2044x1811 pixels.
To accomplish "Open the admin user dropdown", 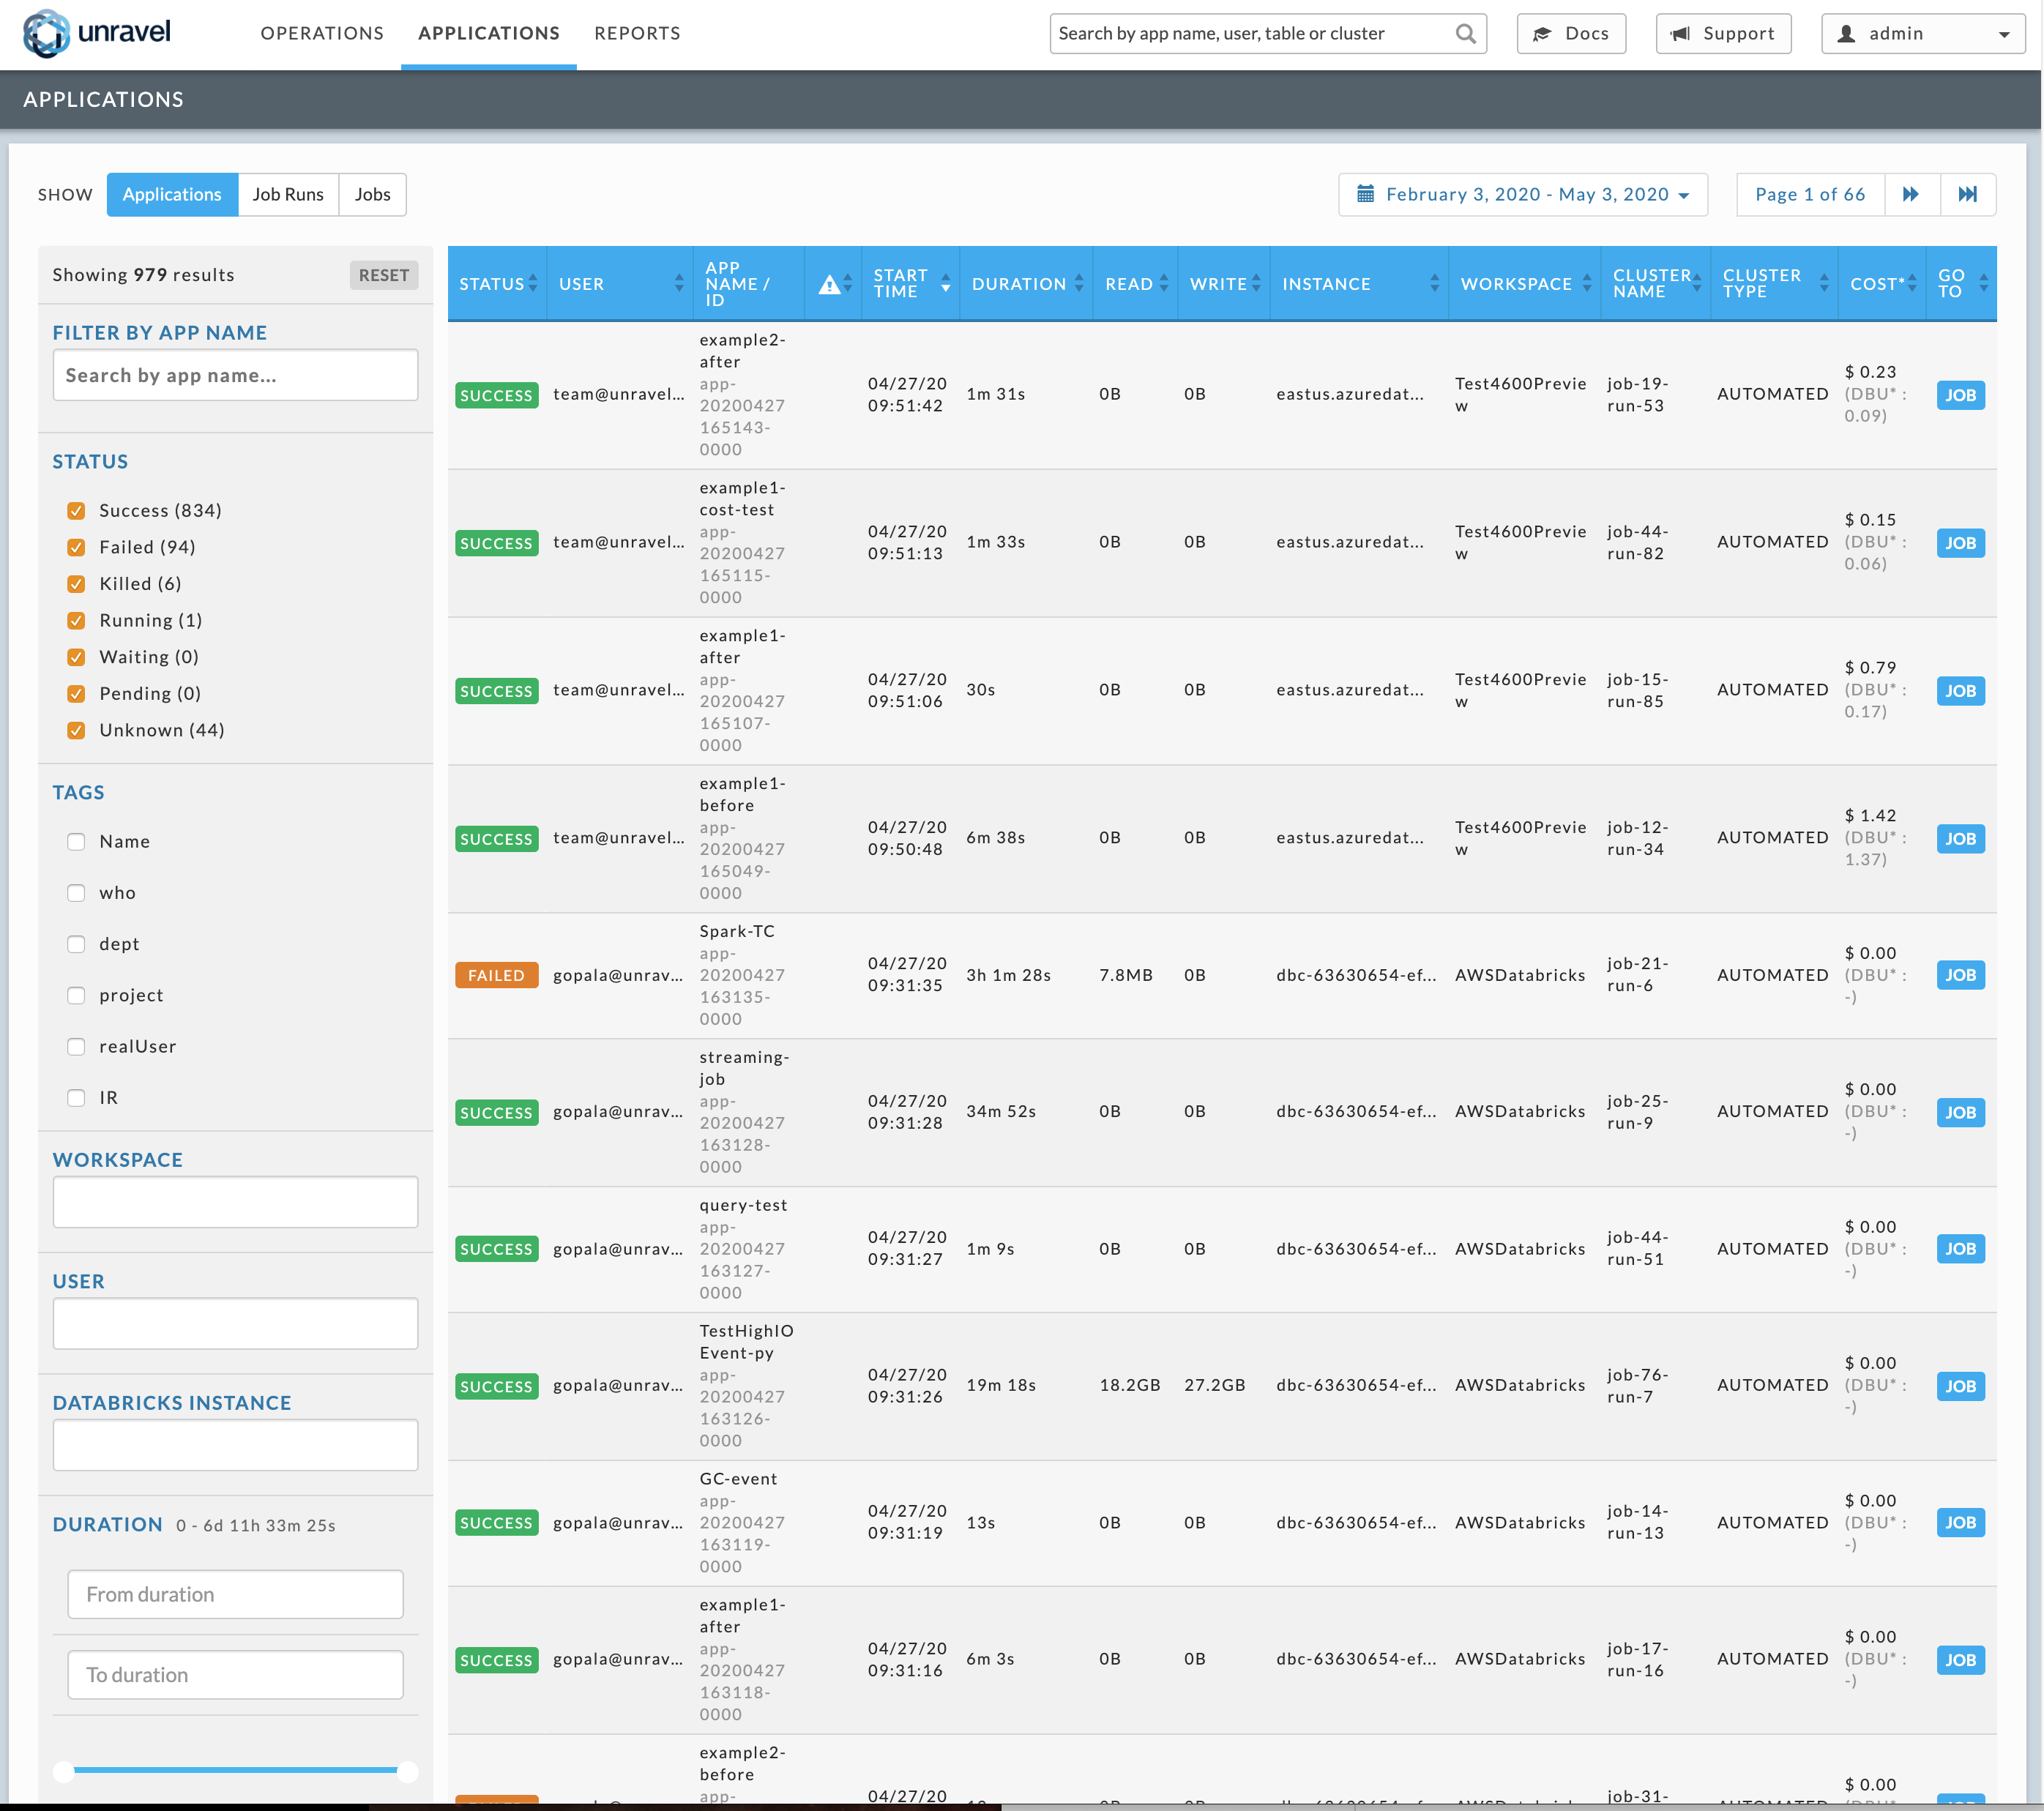I will pos(1922,34).
